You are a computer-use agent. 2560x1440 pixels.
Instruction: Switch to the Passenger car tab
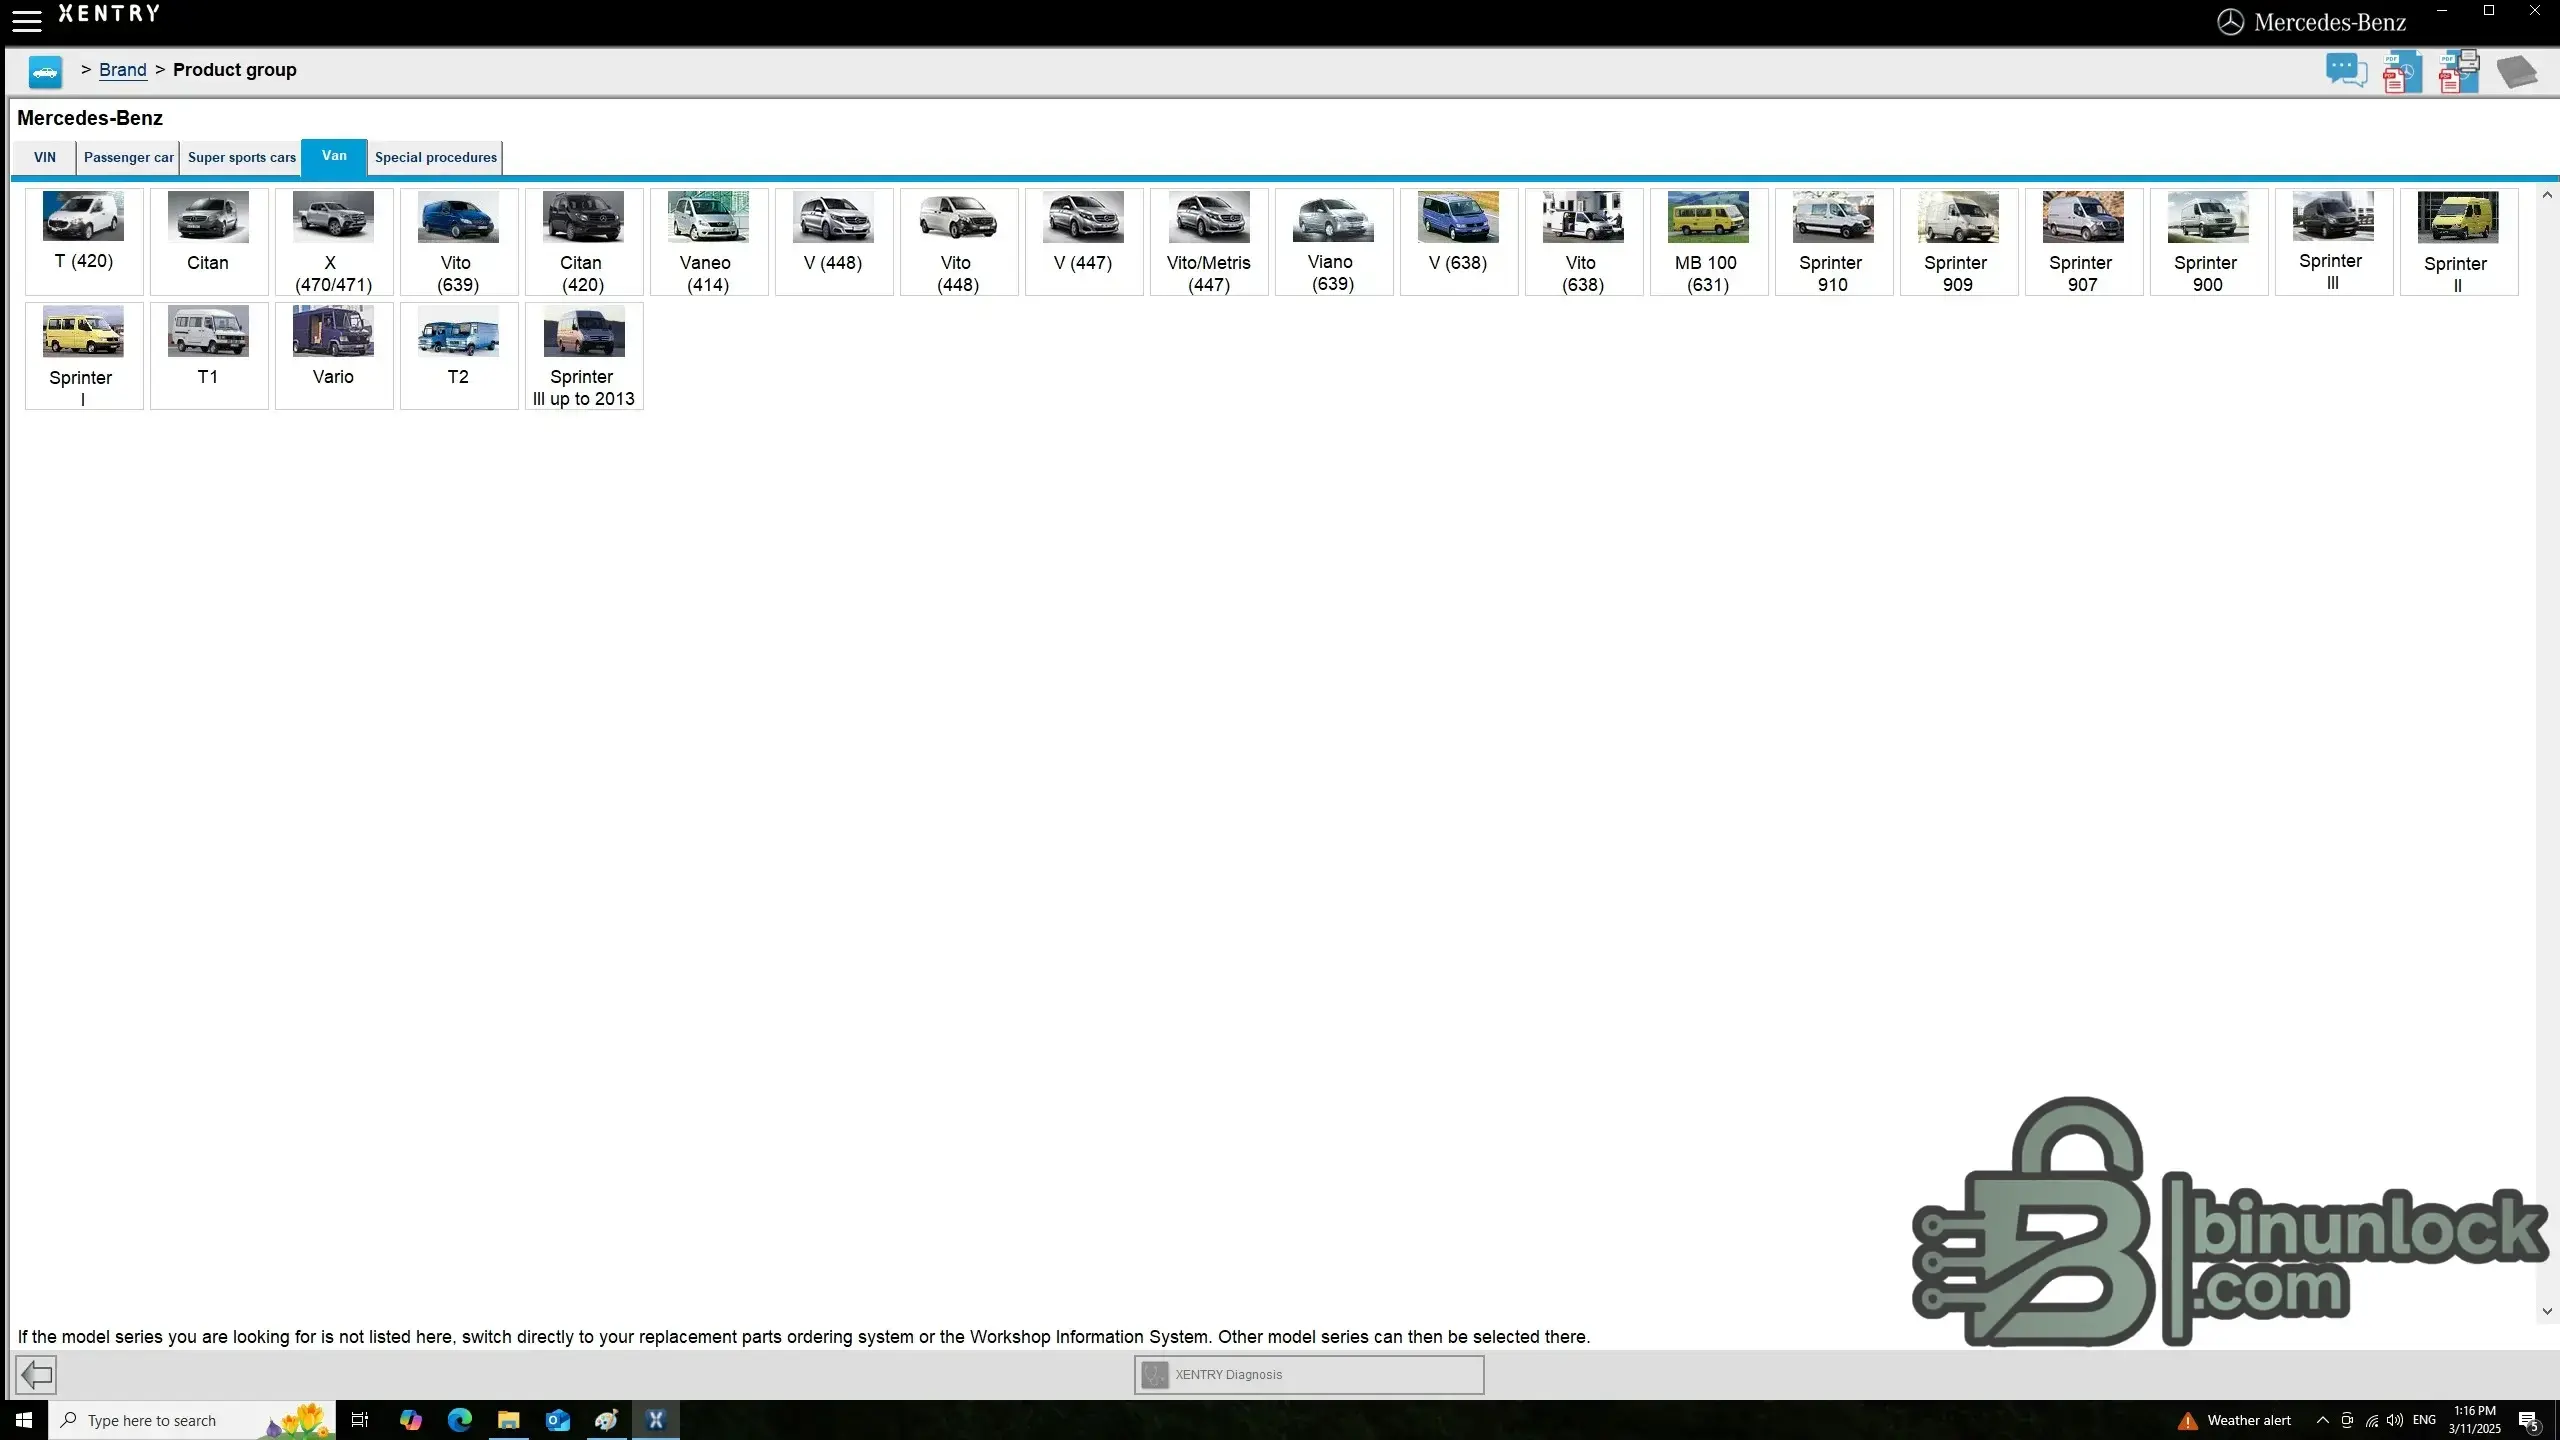128,157
